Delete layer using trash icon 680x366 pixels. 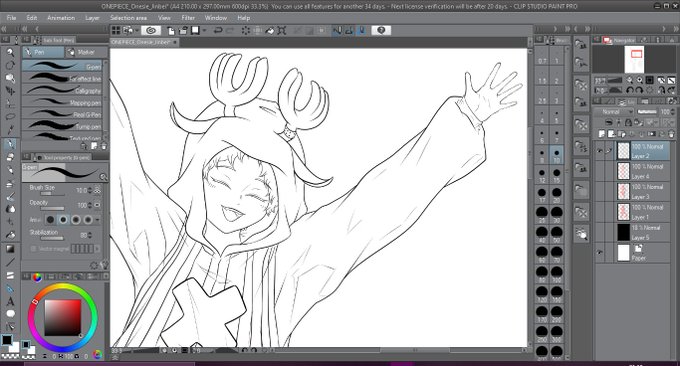[x=671, y=134]
